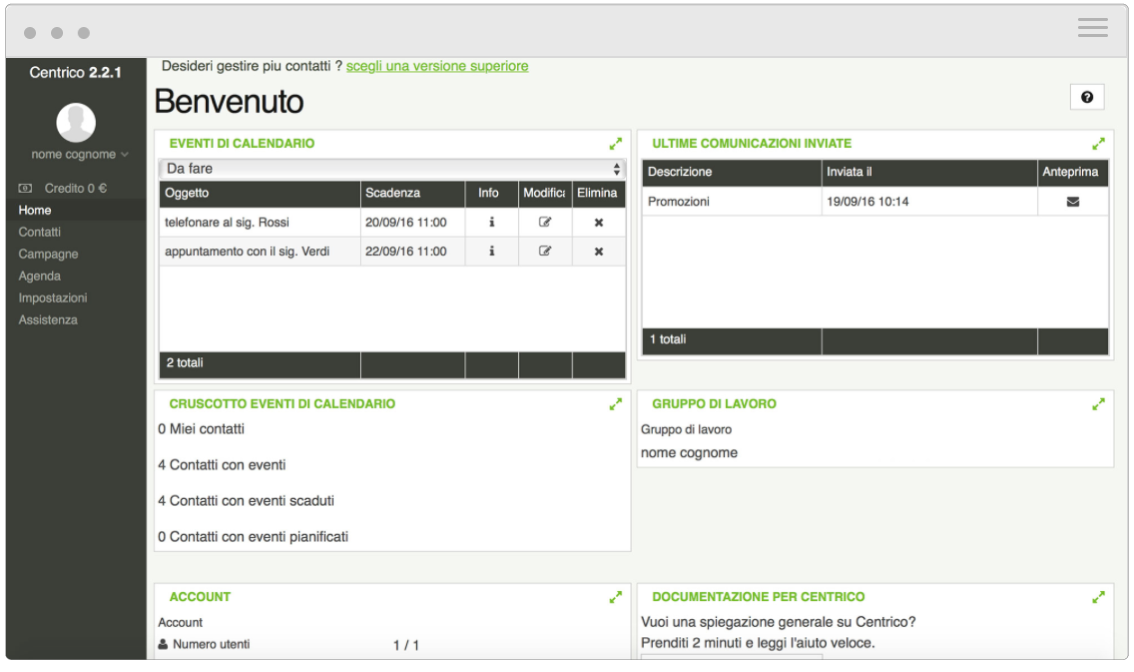Delete the 'telefonare al sig. Rossi' event
This screenshot has width=1134, height=672.
coord(597,222)
